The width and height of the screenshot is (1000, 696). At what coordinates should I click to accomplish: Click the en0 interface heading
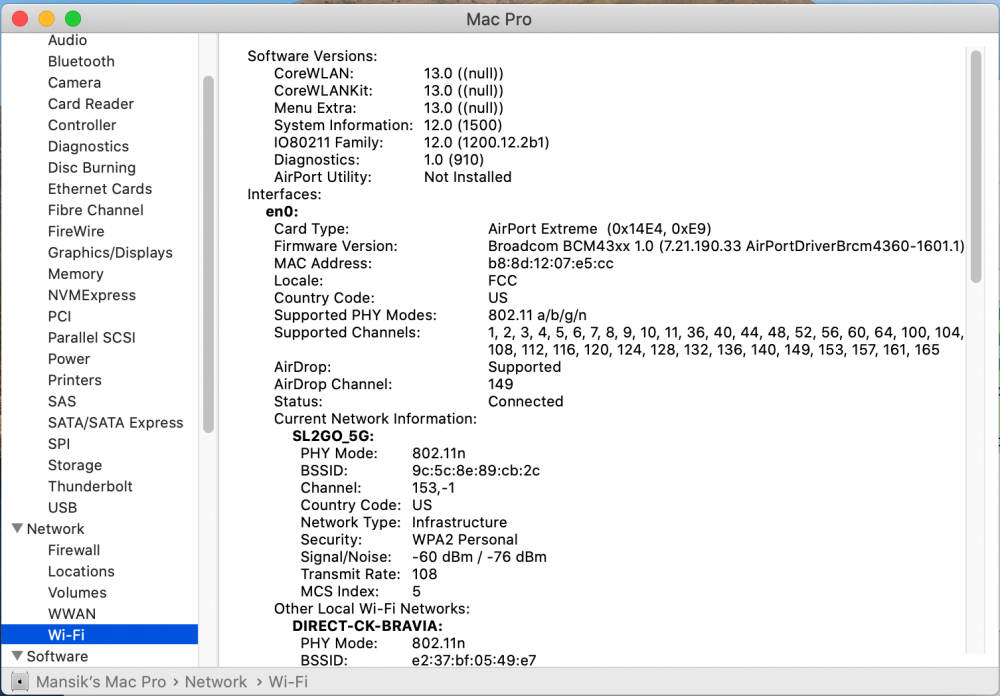click(282, 212)
